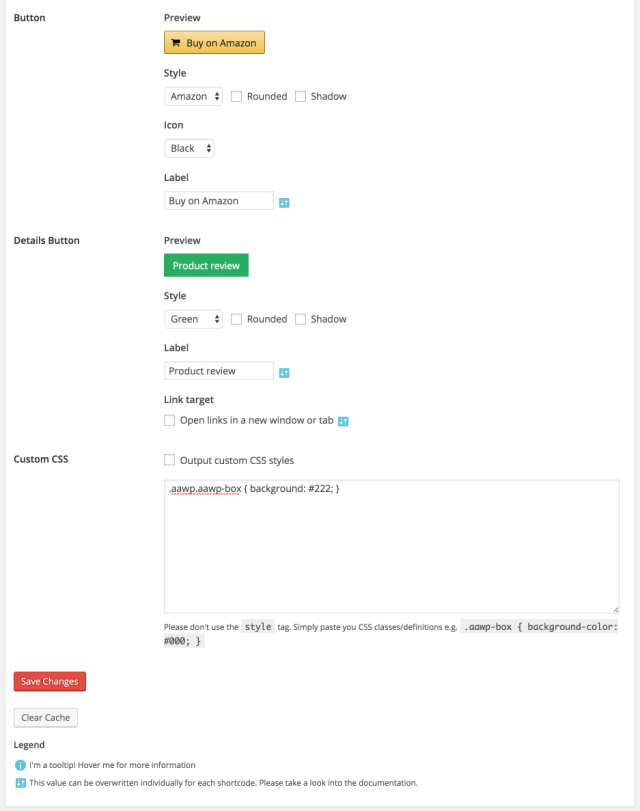Toggle Shadow for the Details Button style

[300, 319]
